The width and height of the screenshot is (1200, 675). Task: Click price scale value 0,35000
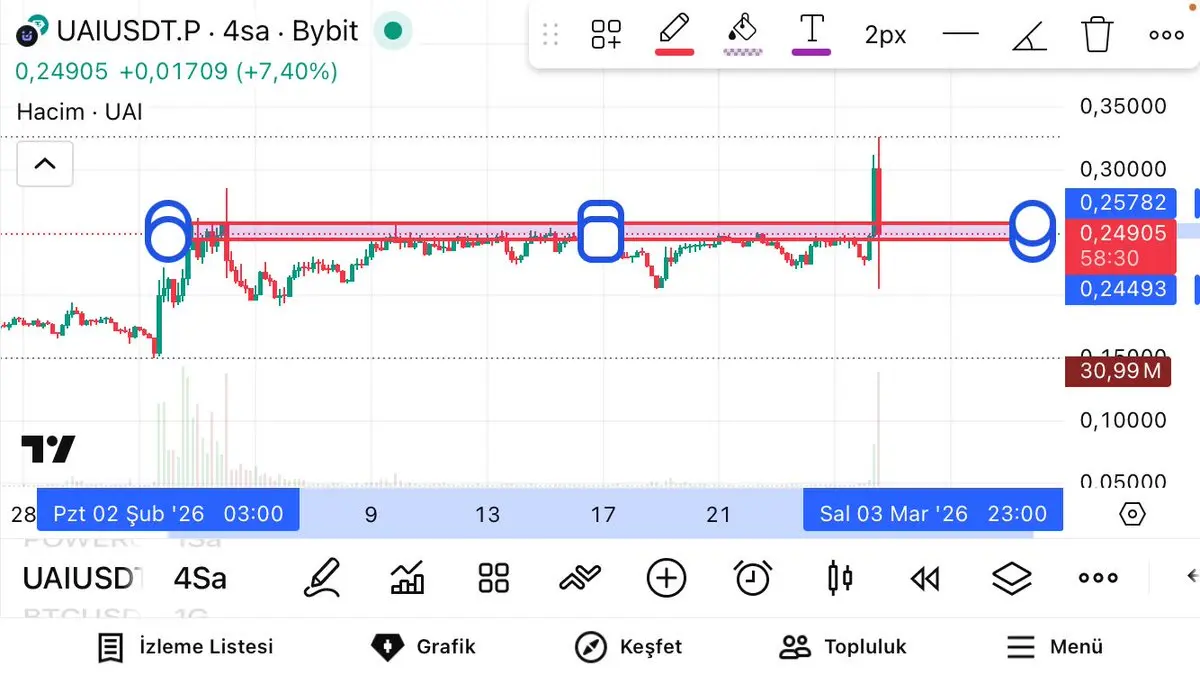click(1123, 106)
